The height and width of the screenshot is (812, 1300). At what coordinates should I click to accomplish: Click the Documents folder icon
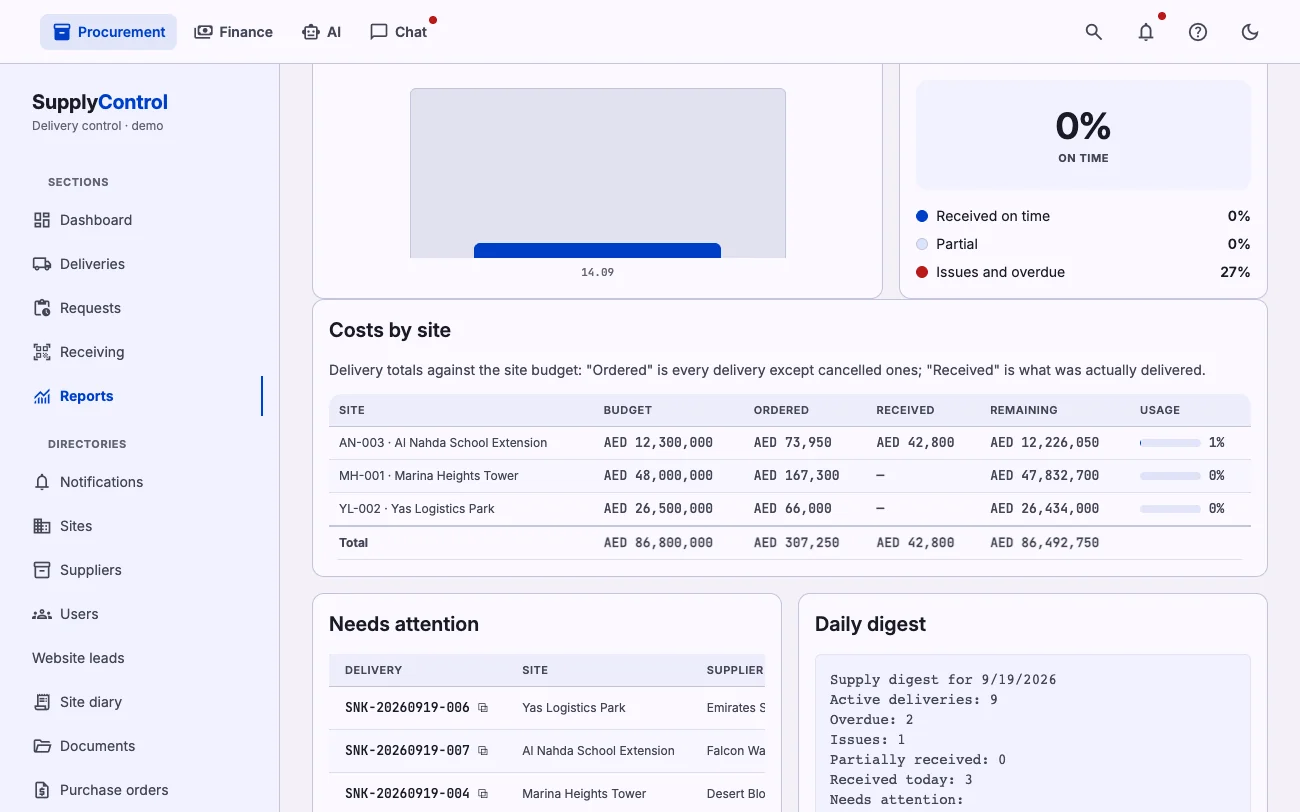pyautogui.click(x=42, y=746)
